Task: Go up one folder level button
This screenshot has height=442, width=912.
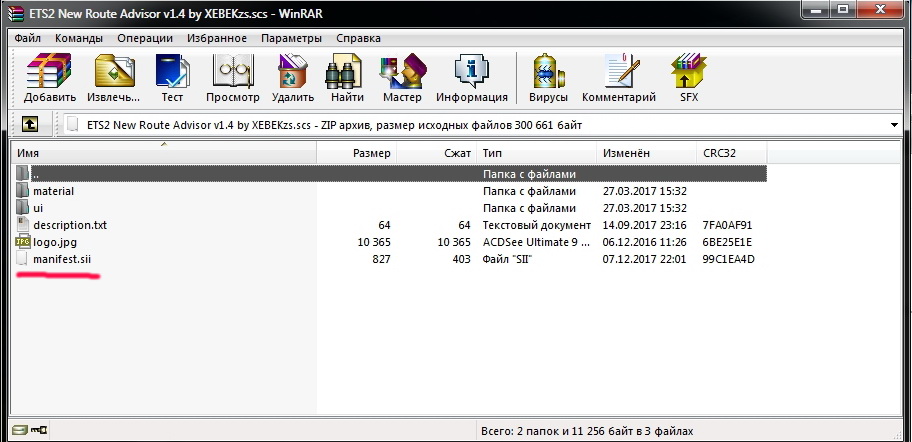Action: click(x=30, y=125)
